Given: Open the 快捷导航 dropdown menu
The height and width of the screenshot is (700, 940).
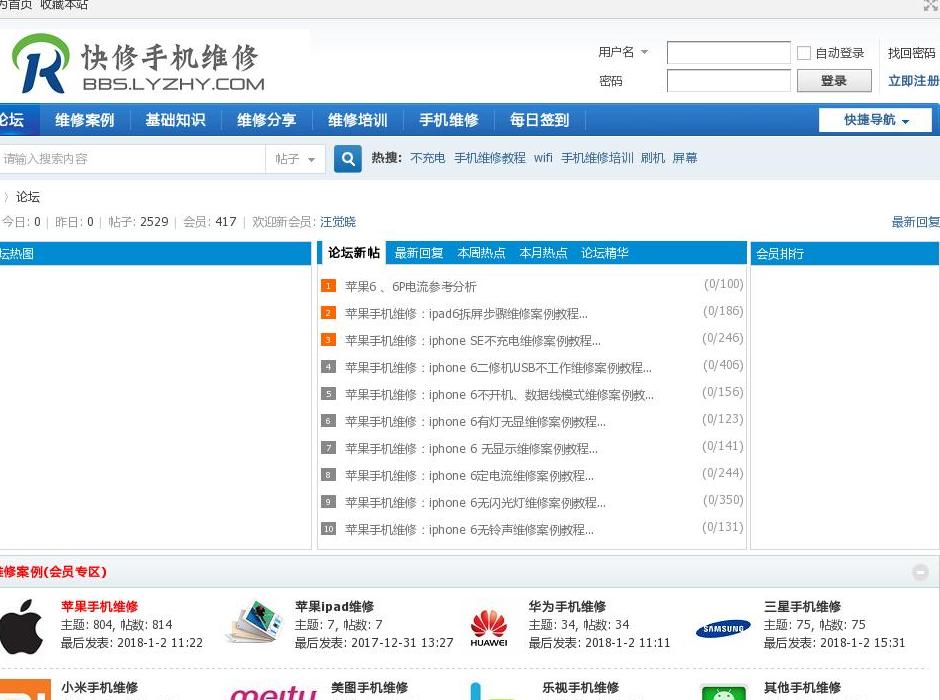Looking at the screenshot, I should pyautogui.click(x=875, y=120).
